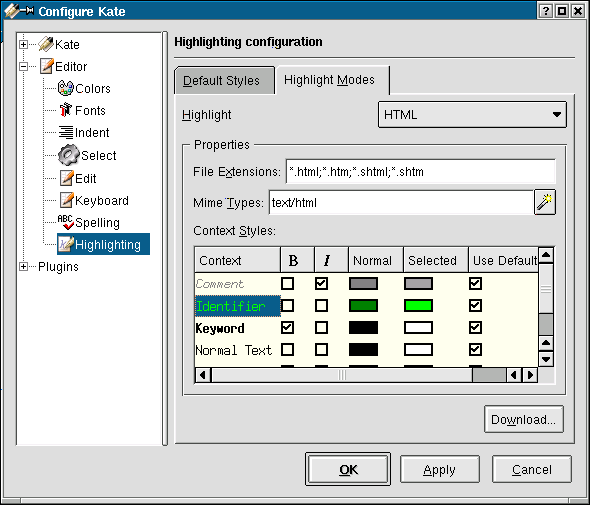Select the gear icon next to Select

[x=68, y=155]
